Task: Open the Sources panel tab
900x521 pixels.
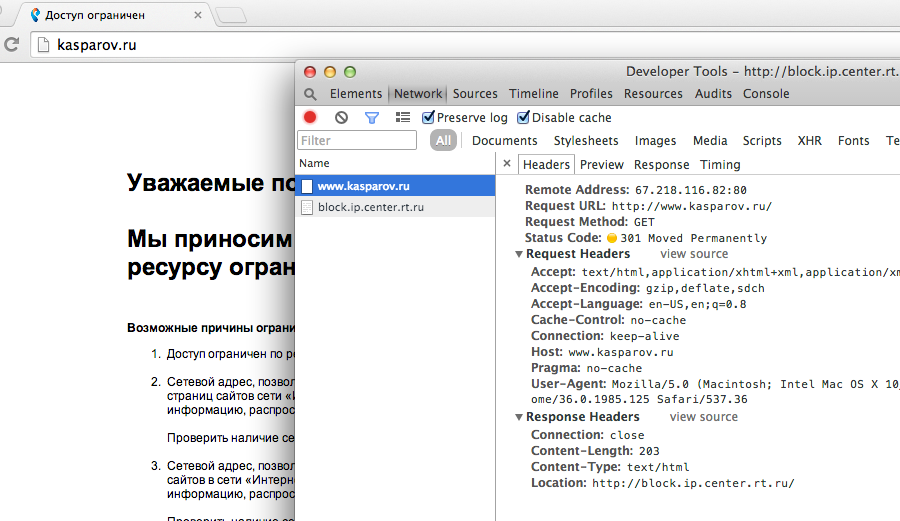Action: [475, 94]
